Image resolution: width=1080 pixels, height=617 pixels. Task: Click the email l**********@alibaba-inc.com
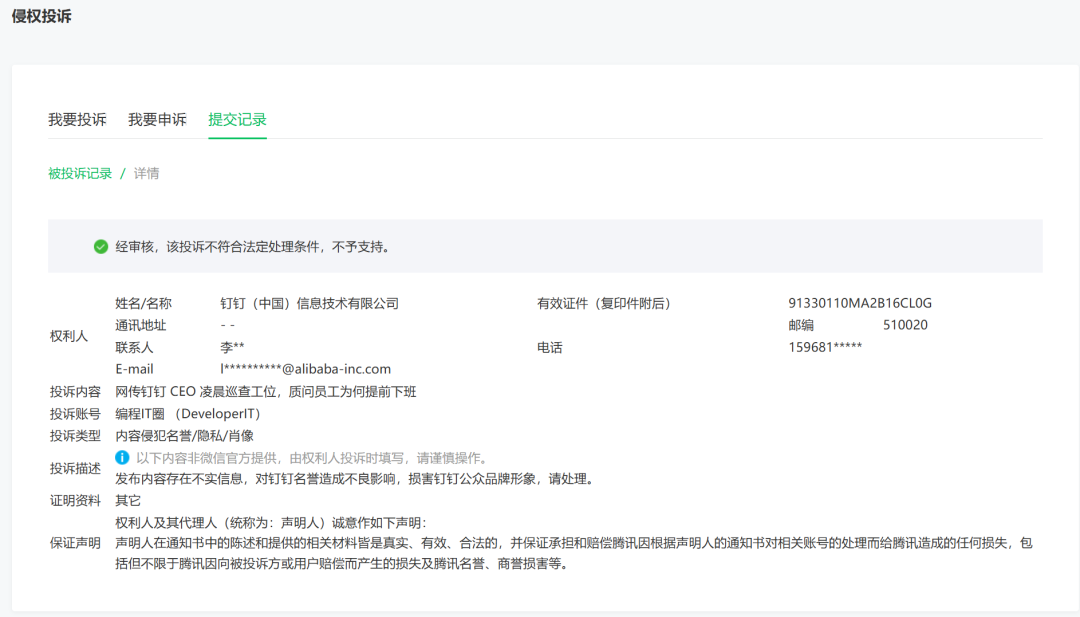point(306,369)
